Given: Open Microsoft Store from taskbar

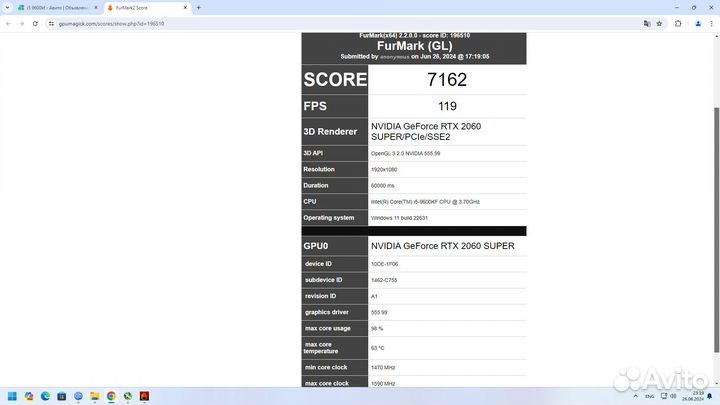Looking at the screenshot, I should coord(62,396).
